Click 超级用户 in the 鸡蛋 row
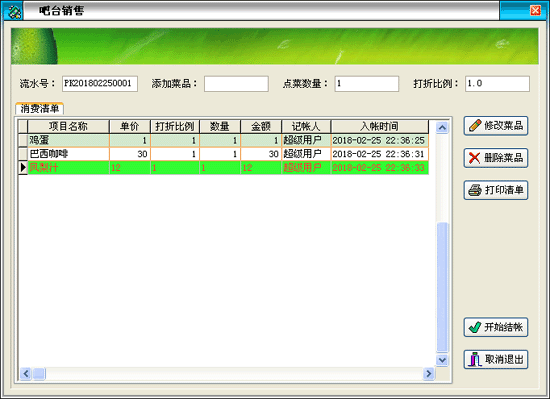This screenshot has height=399, width=550. [x=306, y=141]
